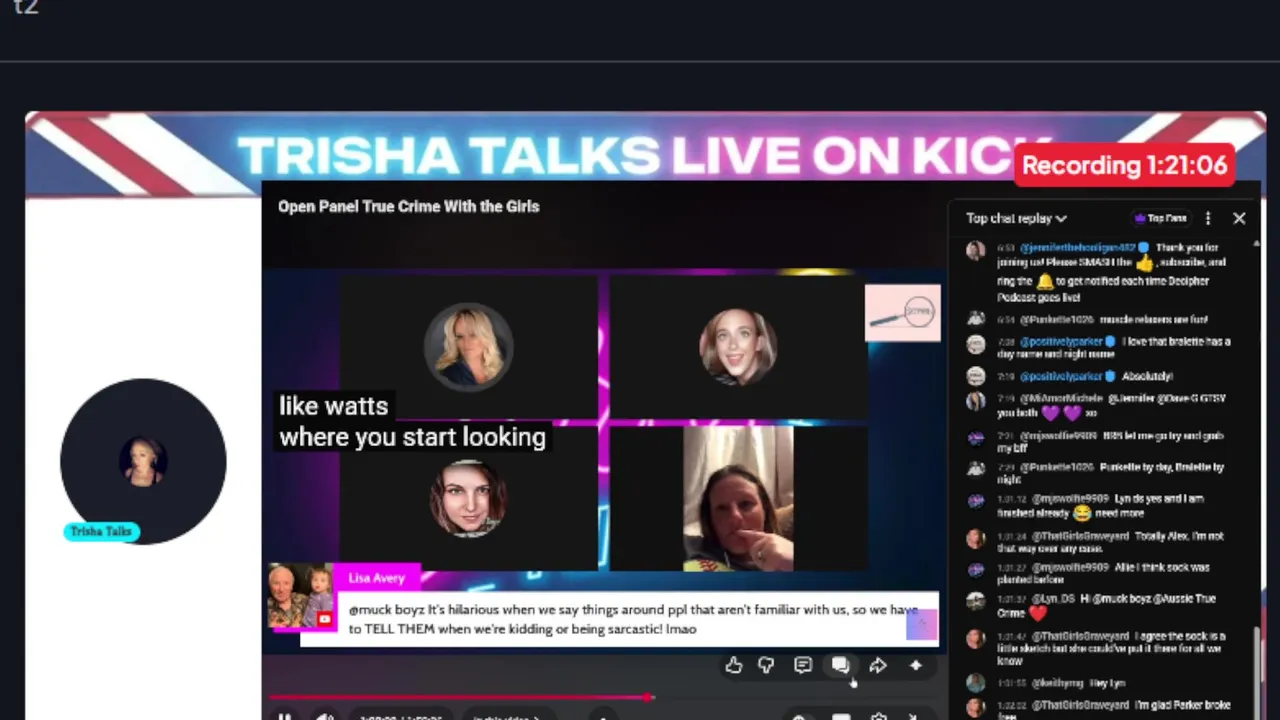Click the 1:01:12 chat timestamp
The height and width of the screenshot is (720, 1280).
point(1011,498)
